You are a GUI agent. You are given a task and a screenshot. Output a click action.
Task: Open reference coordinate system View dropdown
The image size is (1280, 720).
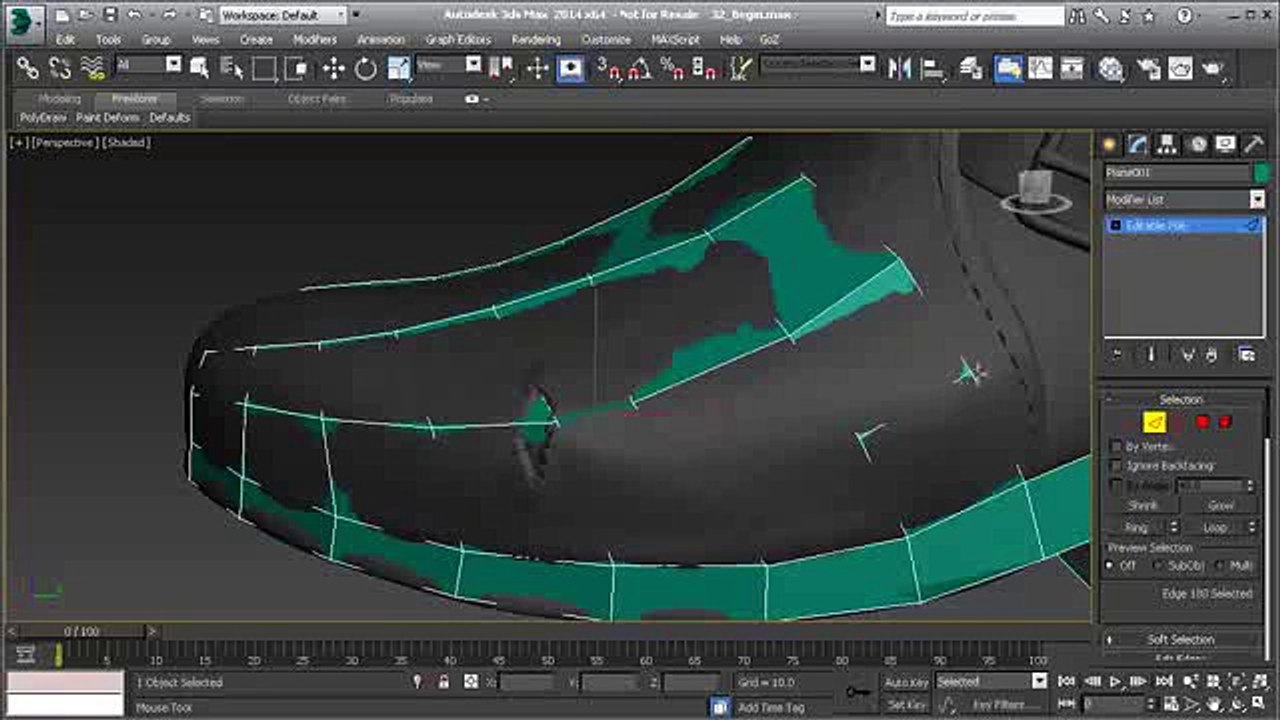coord(449,65)
